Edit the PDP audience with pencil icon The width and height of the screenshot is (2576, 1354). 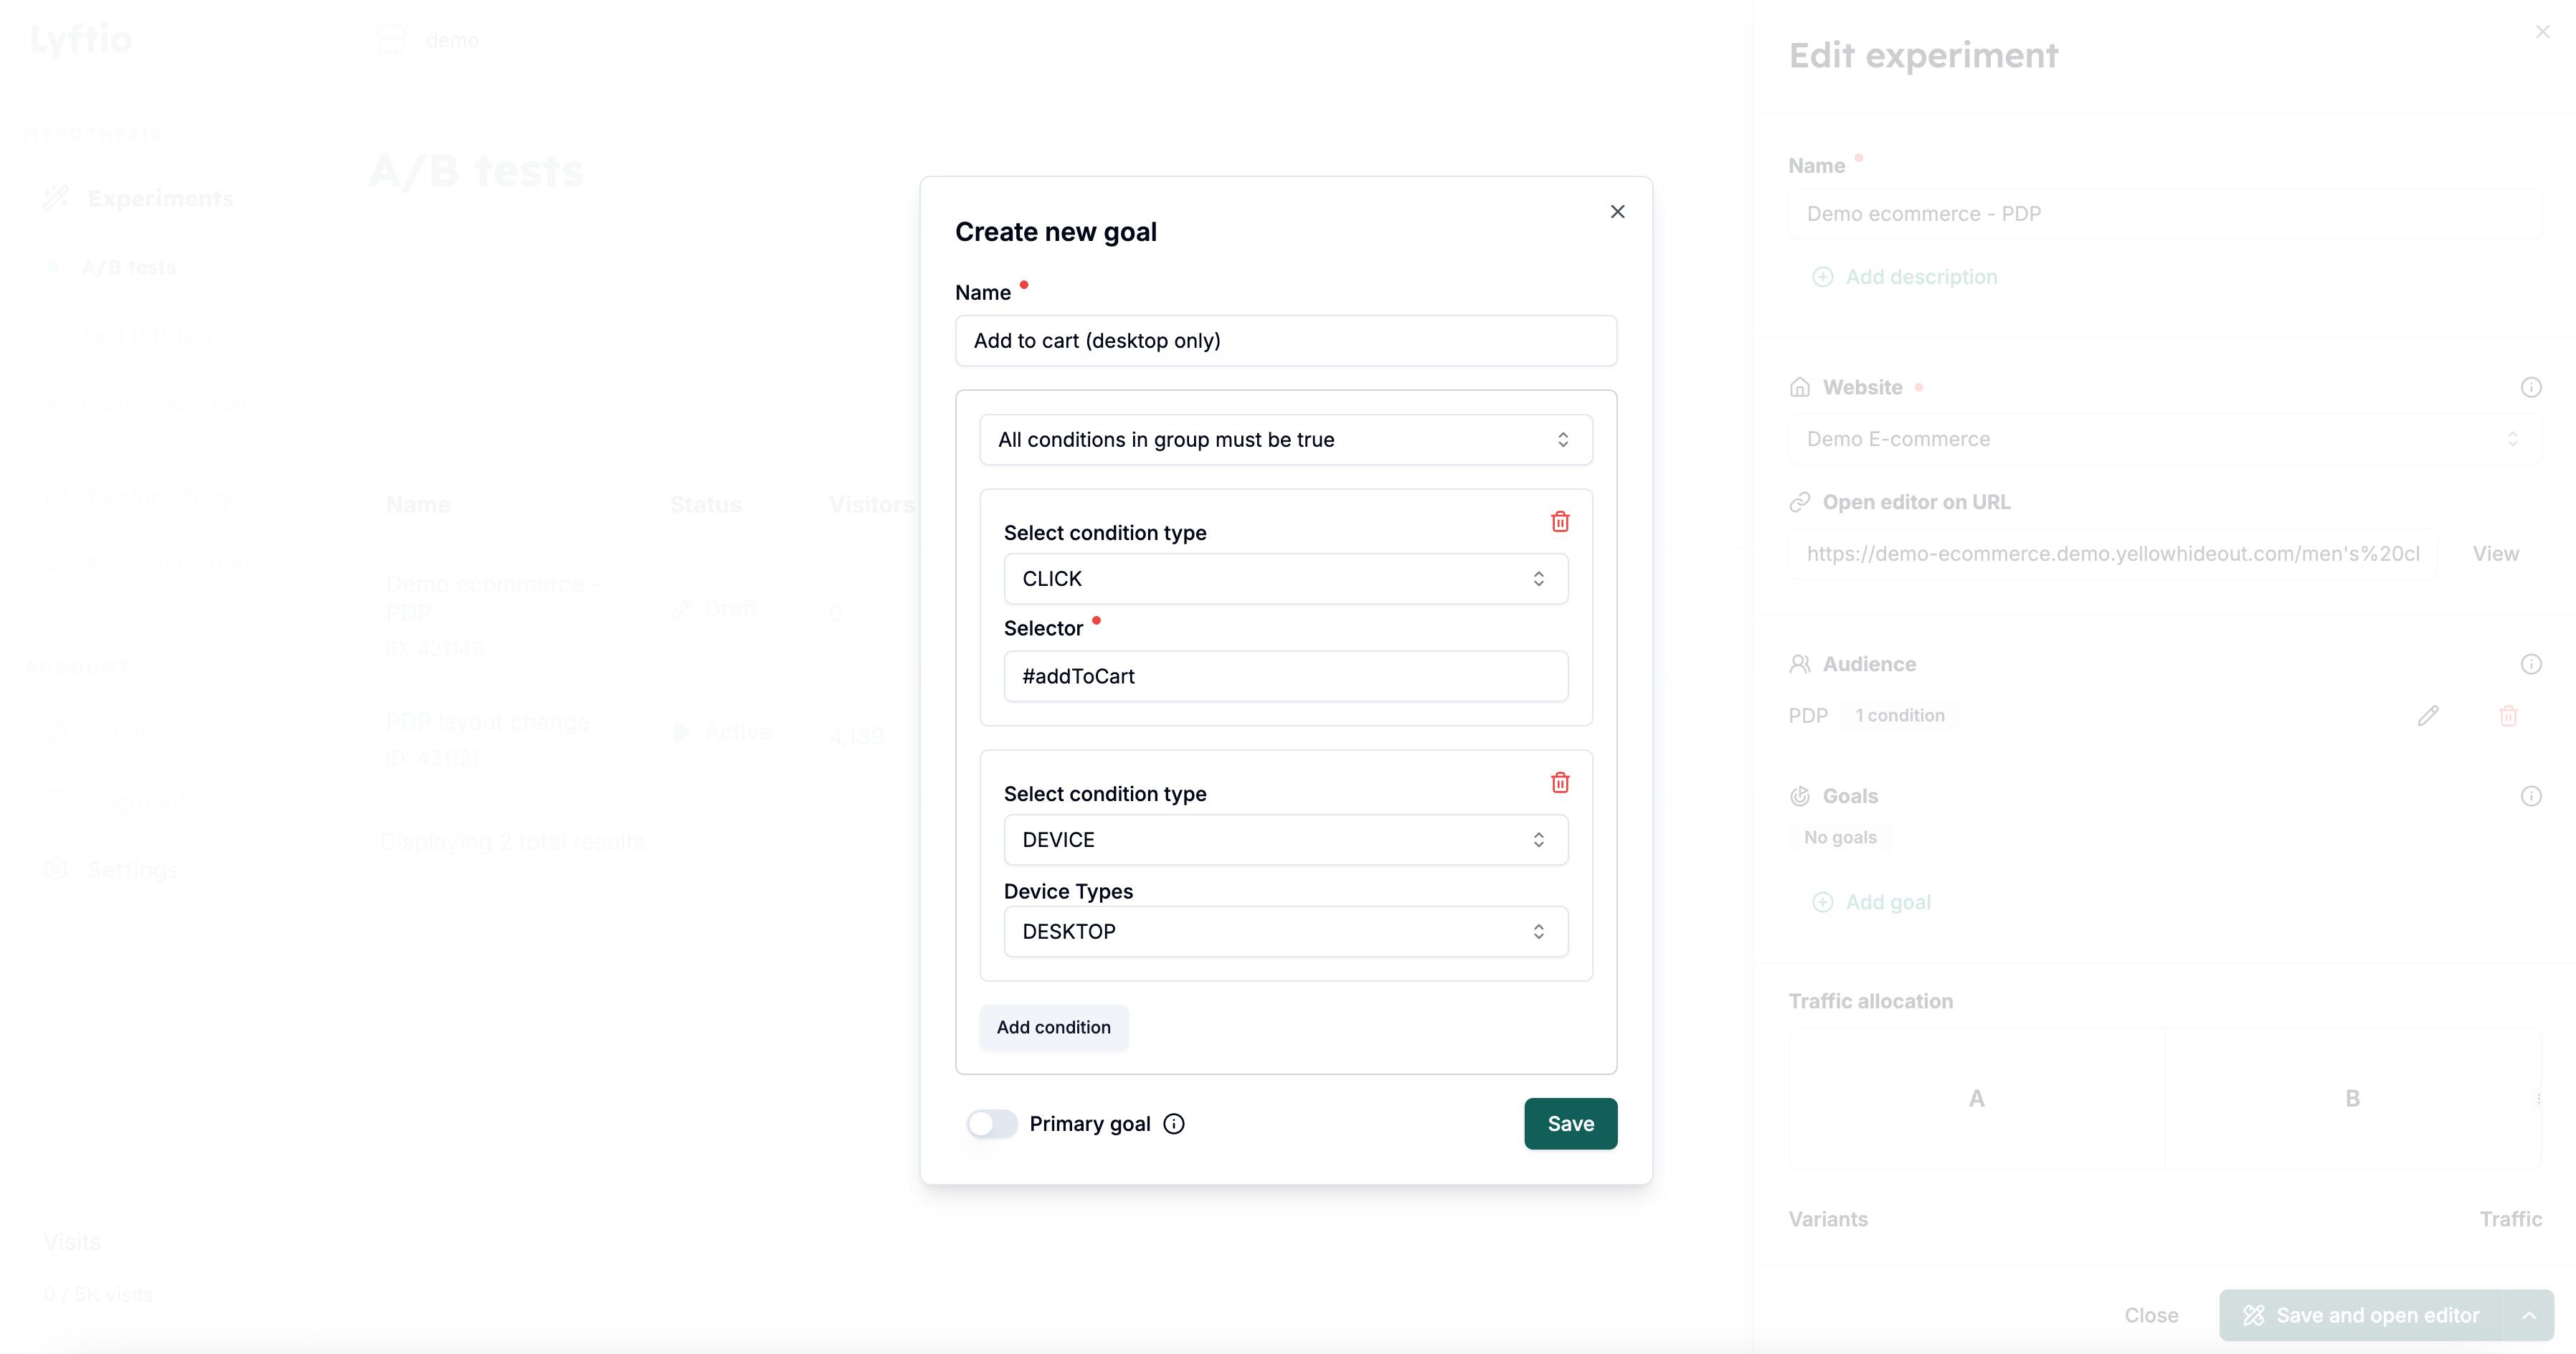[2427, 716]
